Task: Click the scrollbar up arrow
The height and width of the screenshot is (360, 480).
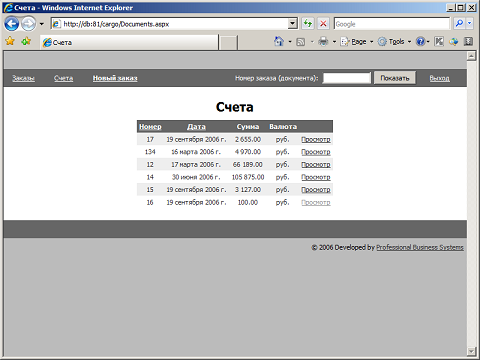Action: pos(471,56)
